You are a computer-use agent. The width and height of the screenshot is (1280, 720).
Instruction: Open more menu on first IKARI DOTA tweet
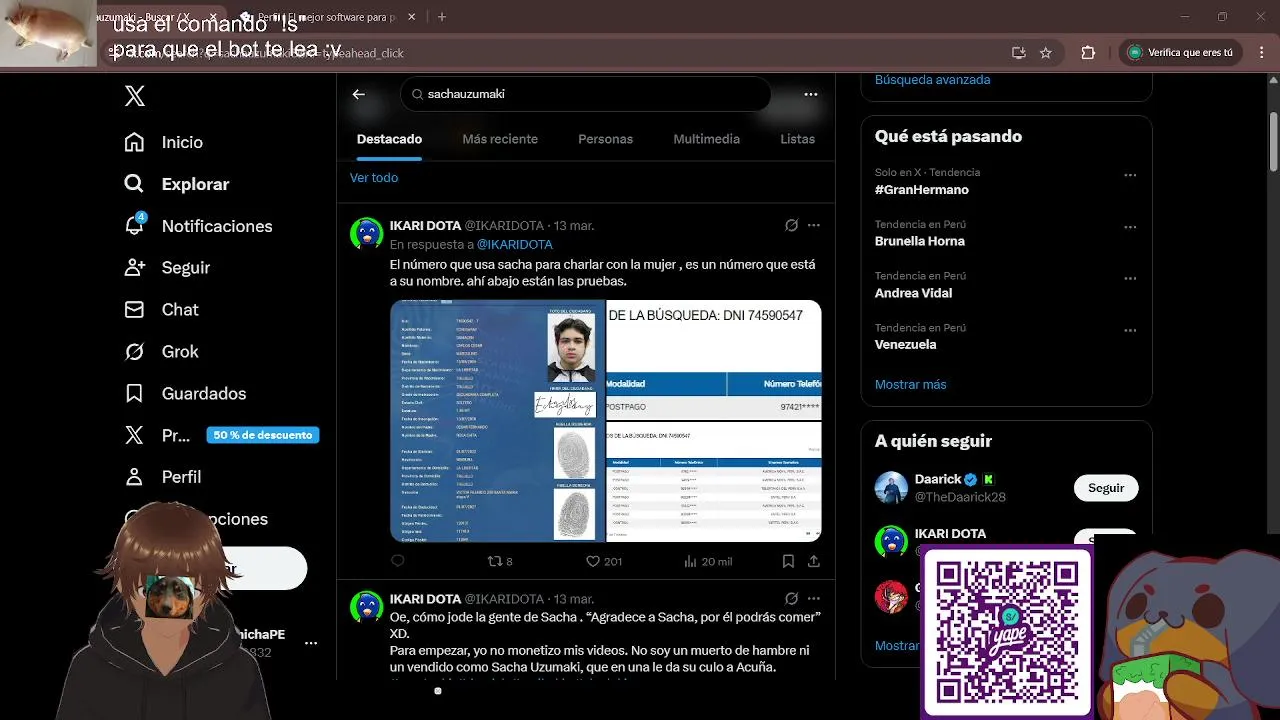[814, 226]
